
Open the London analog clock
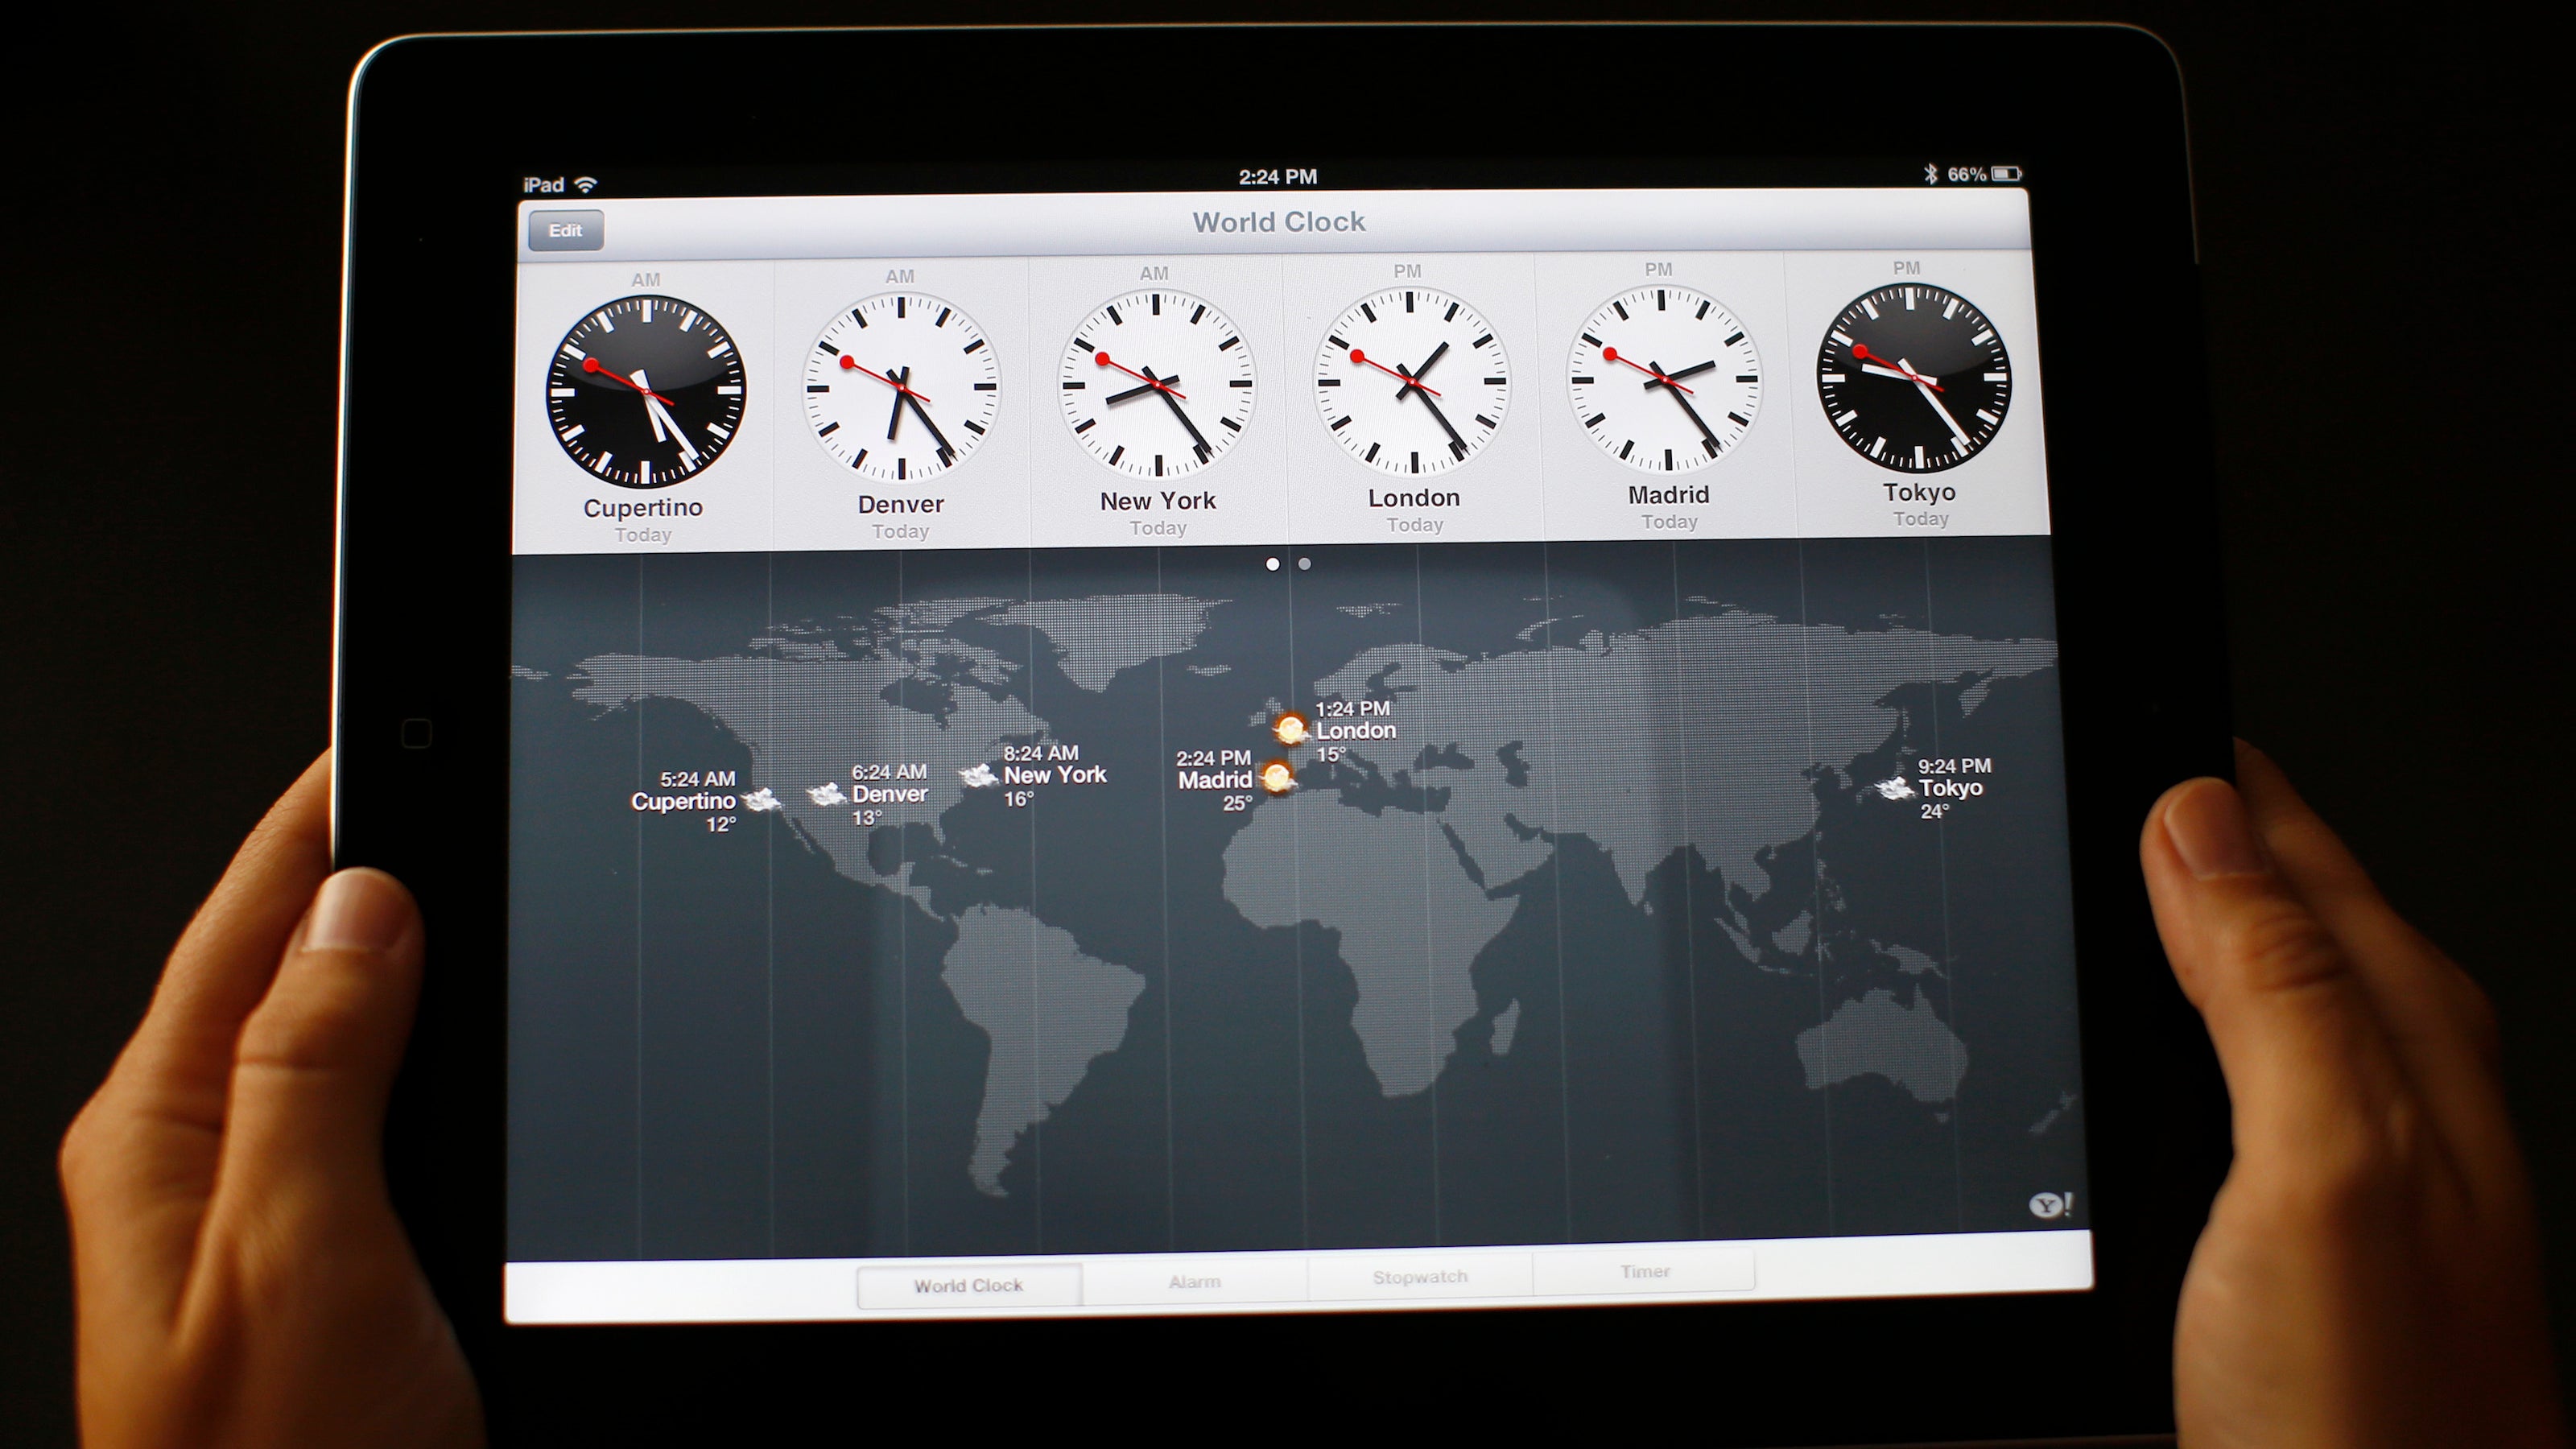point(1411,380)
